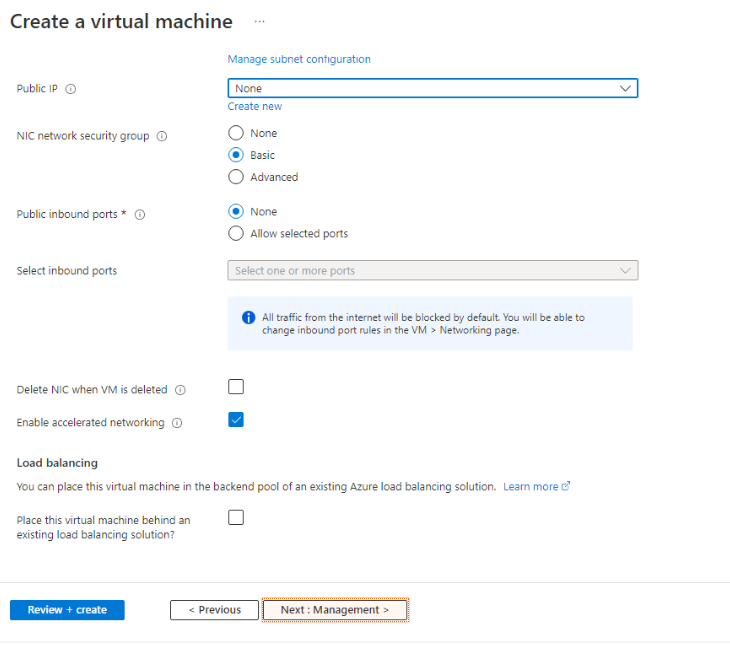The width and height of the screenshot is (730, 647).
Task: Go to Next: Management step
Action: (335, 610)
